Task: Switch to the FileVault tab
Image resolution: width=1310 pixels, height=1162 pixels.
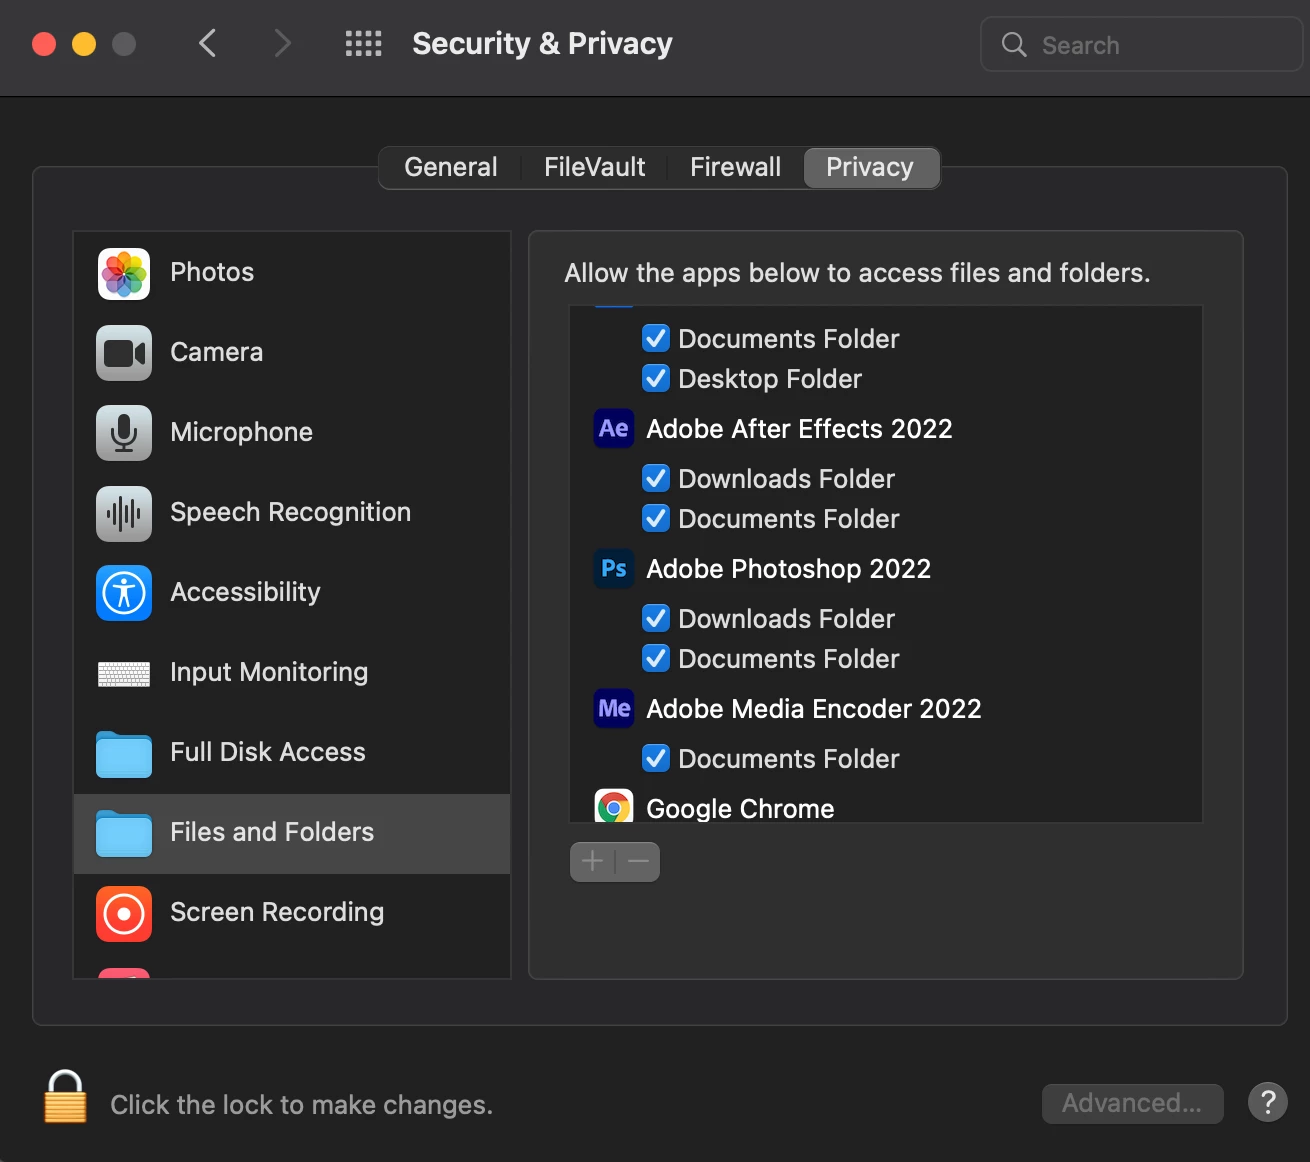Action: click(594, 167)
